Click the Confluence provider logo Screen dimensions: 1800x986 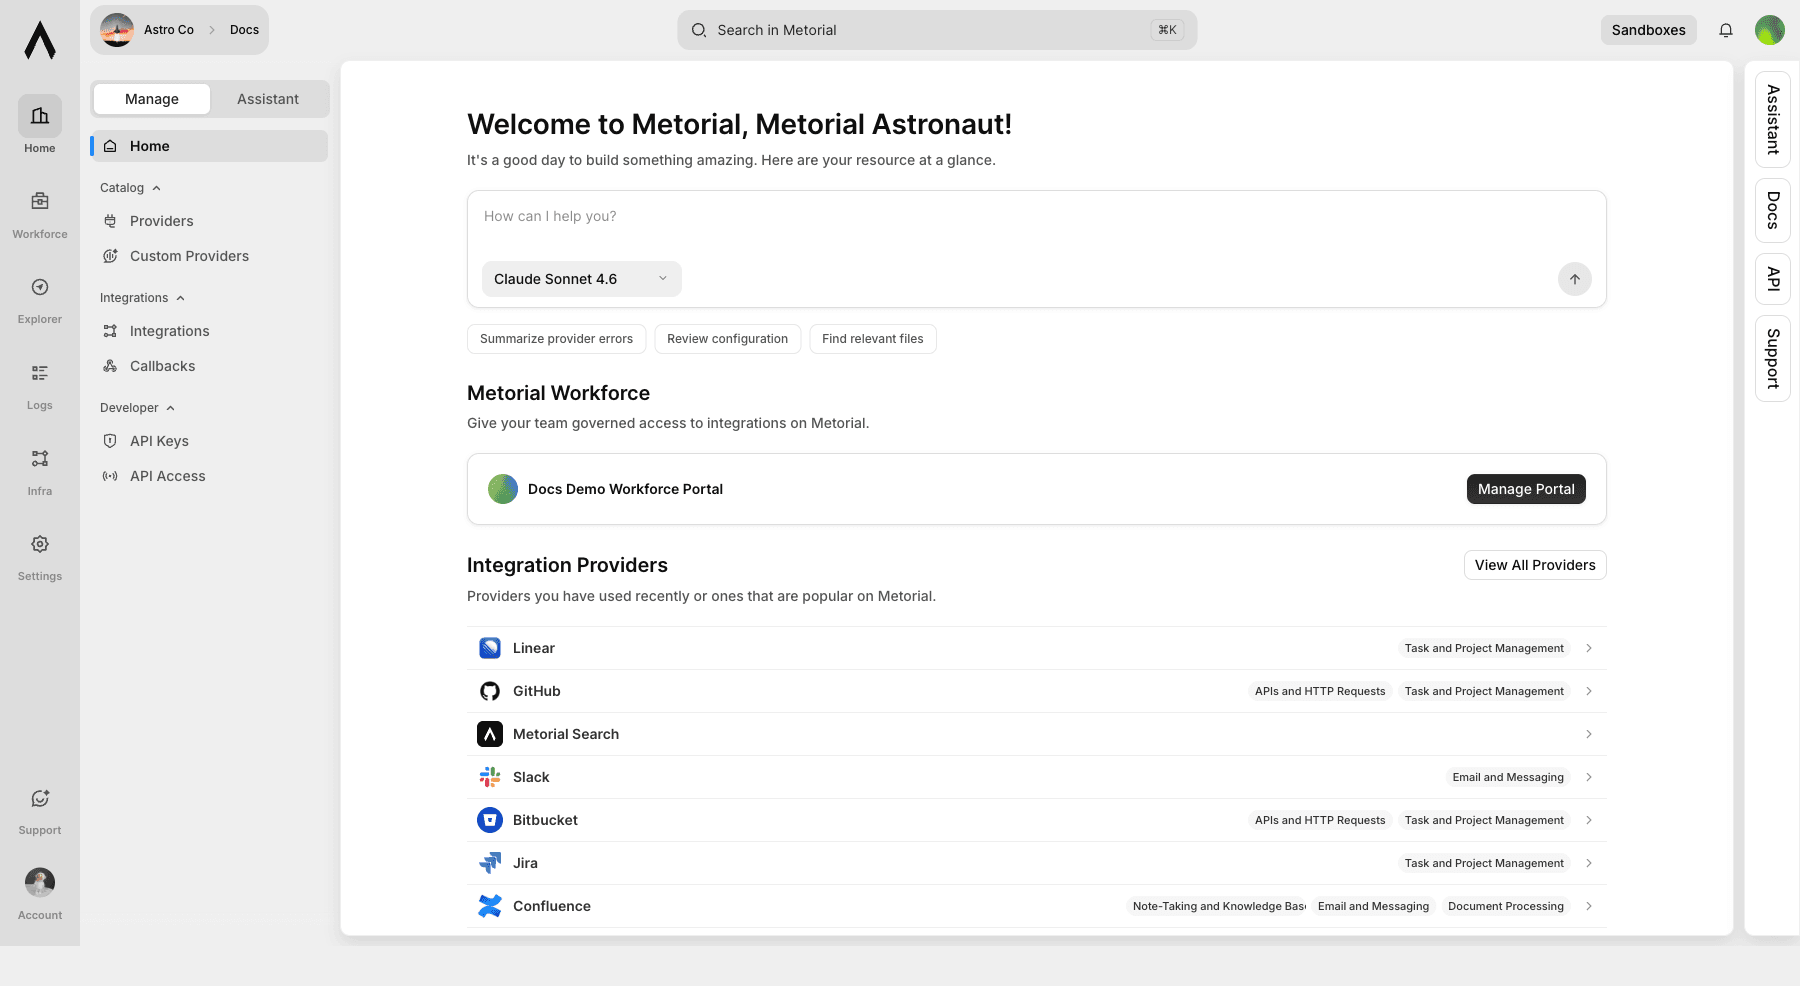click(x=490, y=906)
